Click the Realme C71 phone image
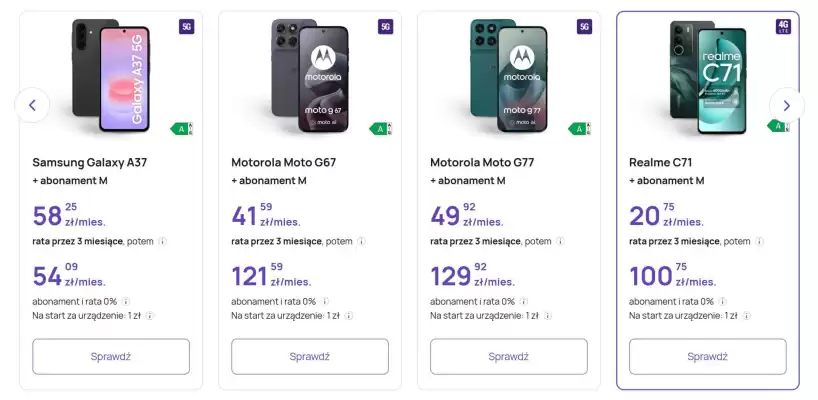The width and height of the screenshot is (818, 400). click(x=708, y=77)
